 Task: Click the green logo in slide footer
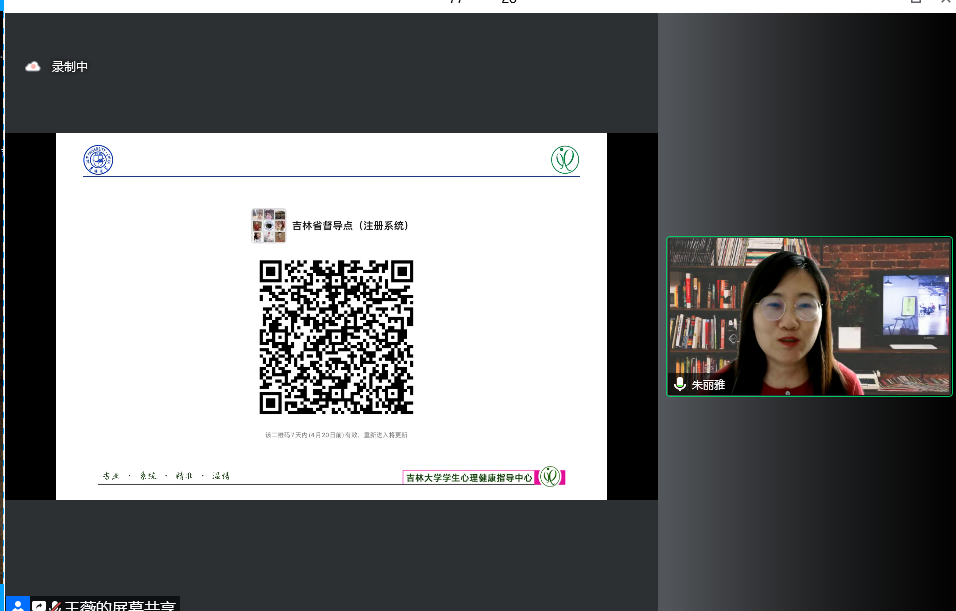(x=550, y=477)
